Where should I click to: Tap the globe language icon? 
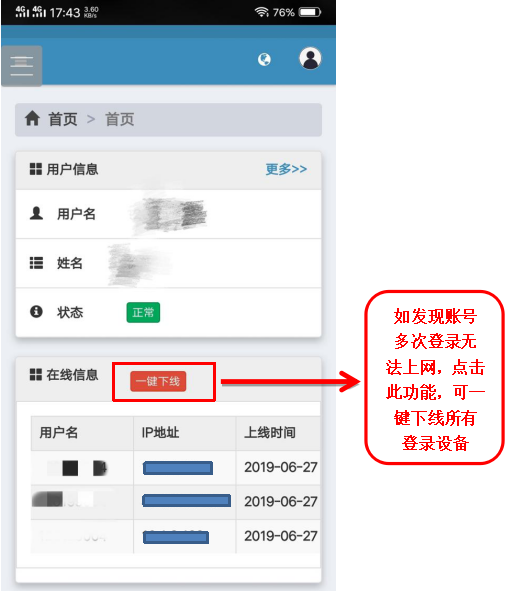click(264, 59)
